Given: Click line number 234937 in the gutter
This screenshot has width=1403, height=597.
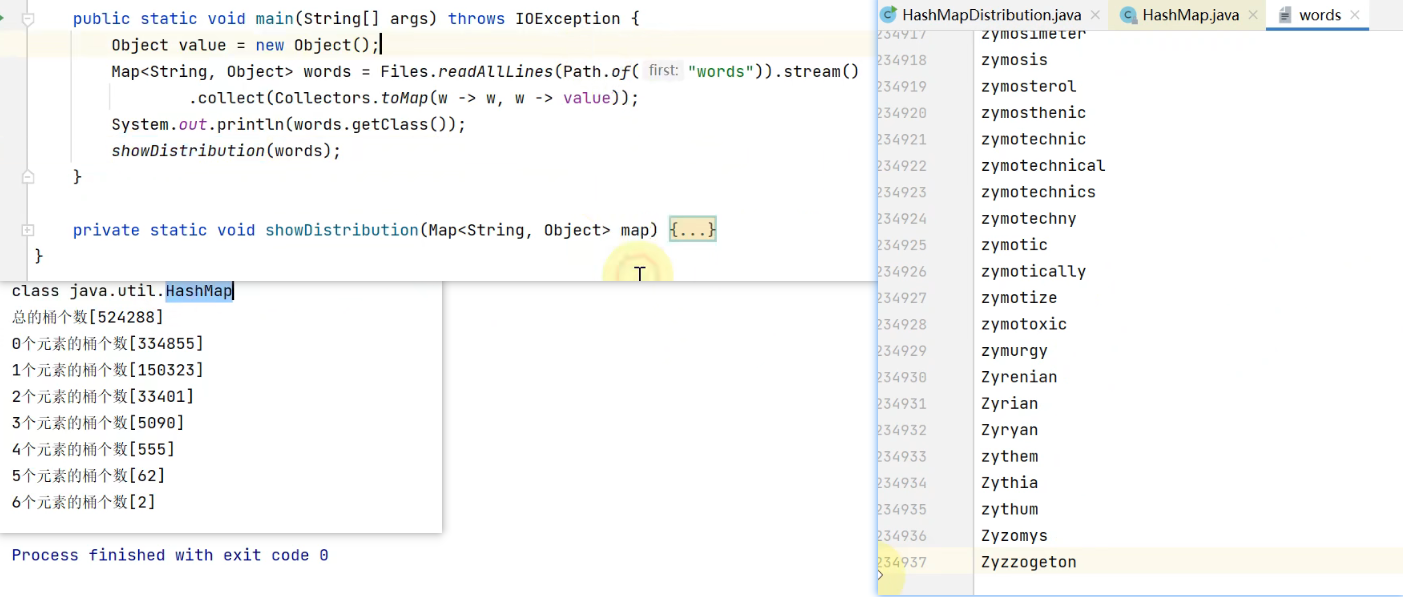Looking at the screenshot, I should 902,562.
